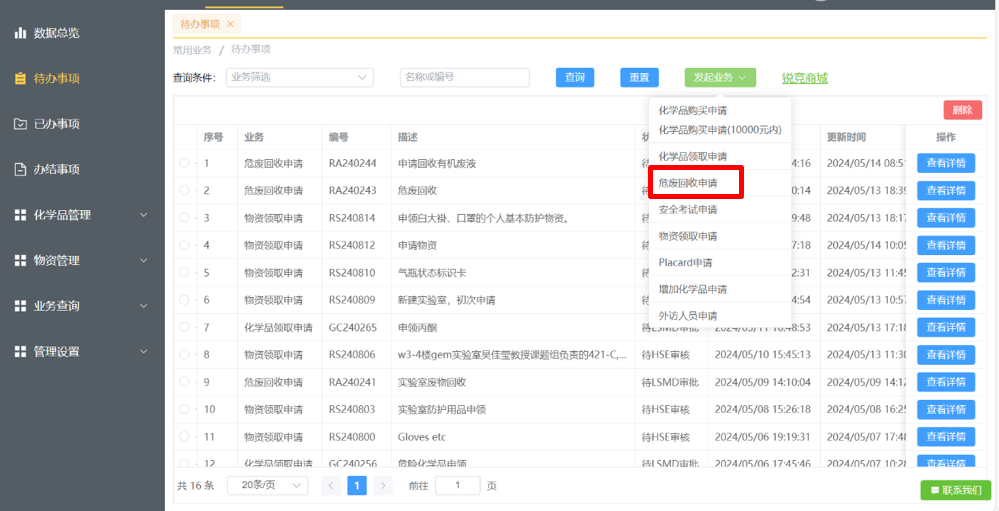Click the 待办事项 clipboard icon in sidebar
This screenshot has width=999, height=511.
pyautogui.click(x=20, y=78)
